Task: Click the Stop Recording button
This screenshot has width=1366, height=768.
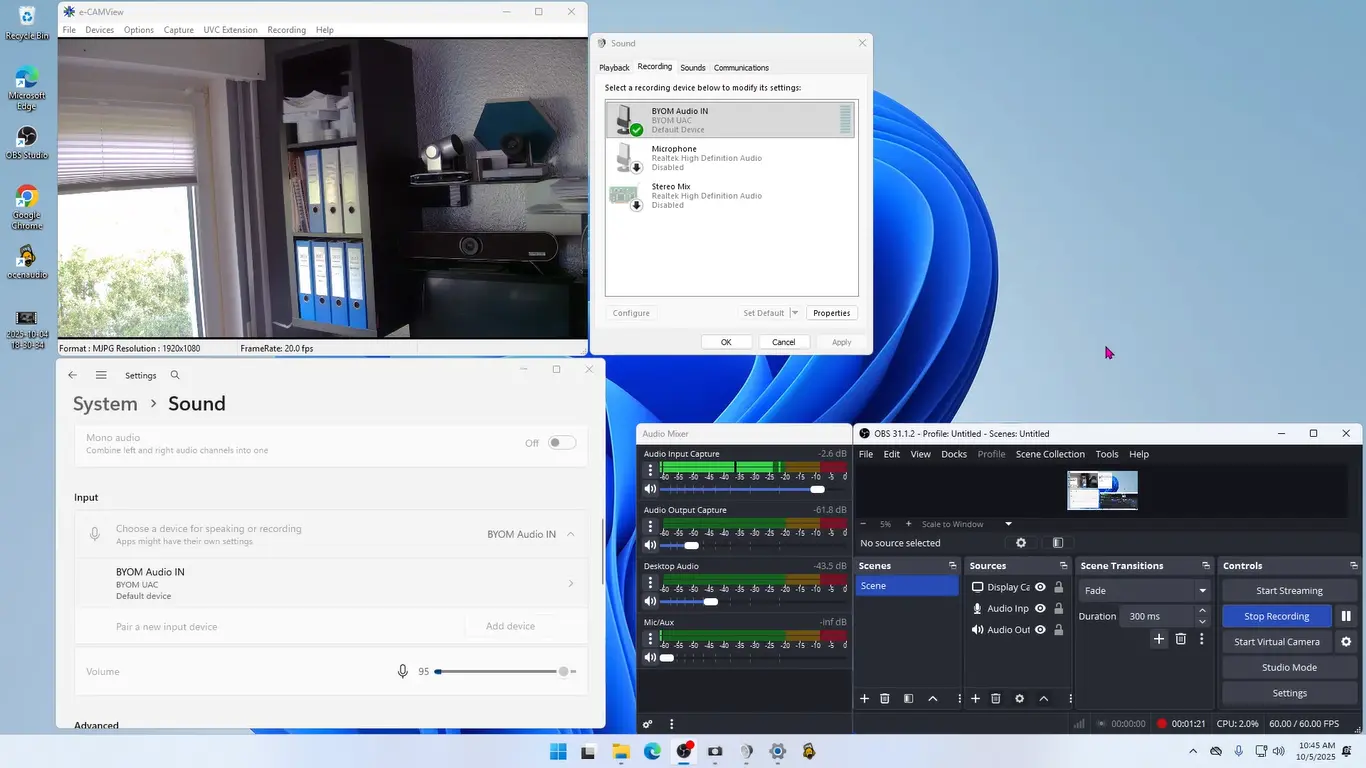Action: [x=1276, y=616]
